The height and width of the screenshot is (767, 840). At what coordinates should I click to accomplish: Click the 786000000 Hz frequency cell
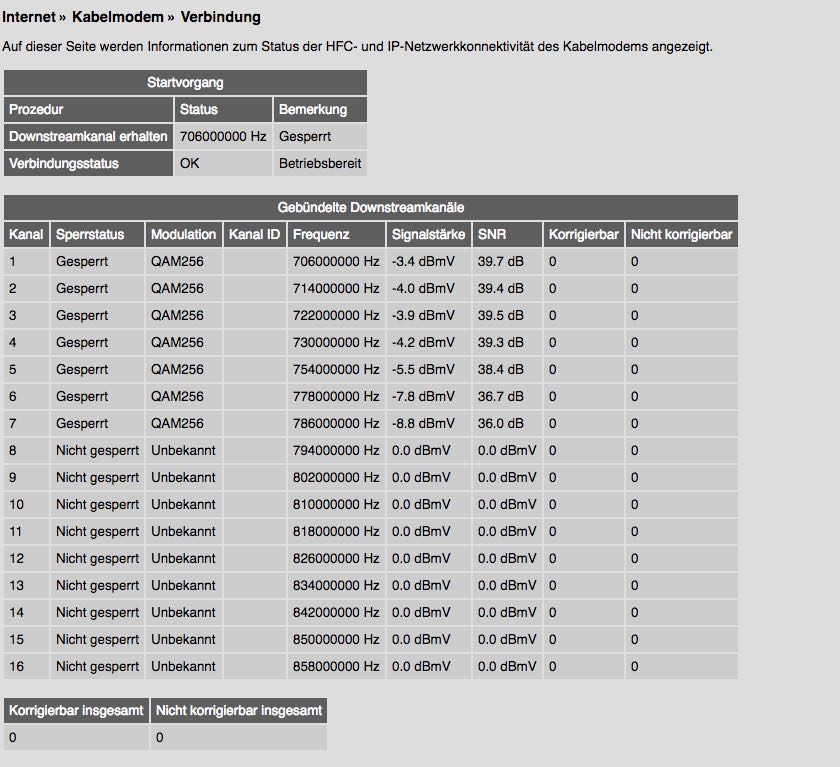point(336,423)
